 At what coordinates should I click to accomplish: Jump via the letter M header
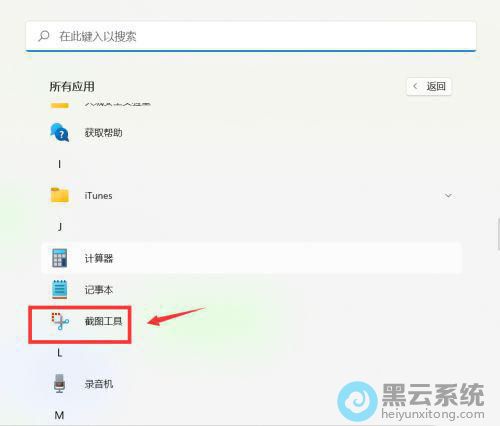[59, 415]
